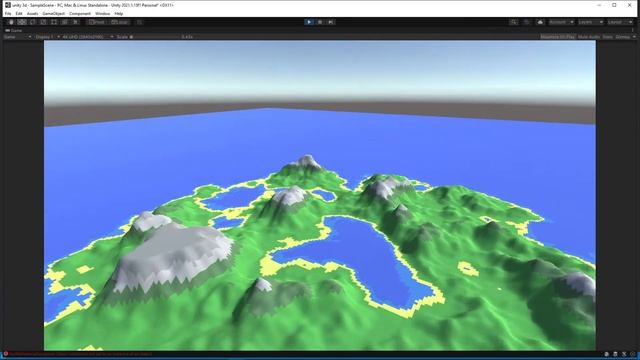Open the Gizmos dropdown arrow
This screenshot has height=360, width=640.
click(x=634, y=37)
